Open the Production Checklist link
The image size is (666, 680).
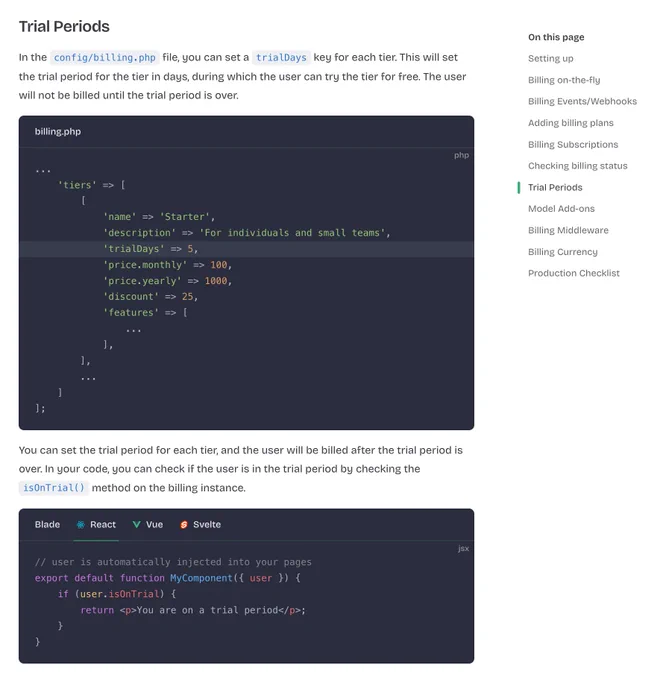(574, 273)
